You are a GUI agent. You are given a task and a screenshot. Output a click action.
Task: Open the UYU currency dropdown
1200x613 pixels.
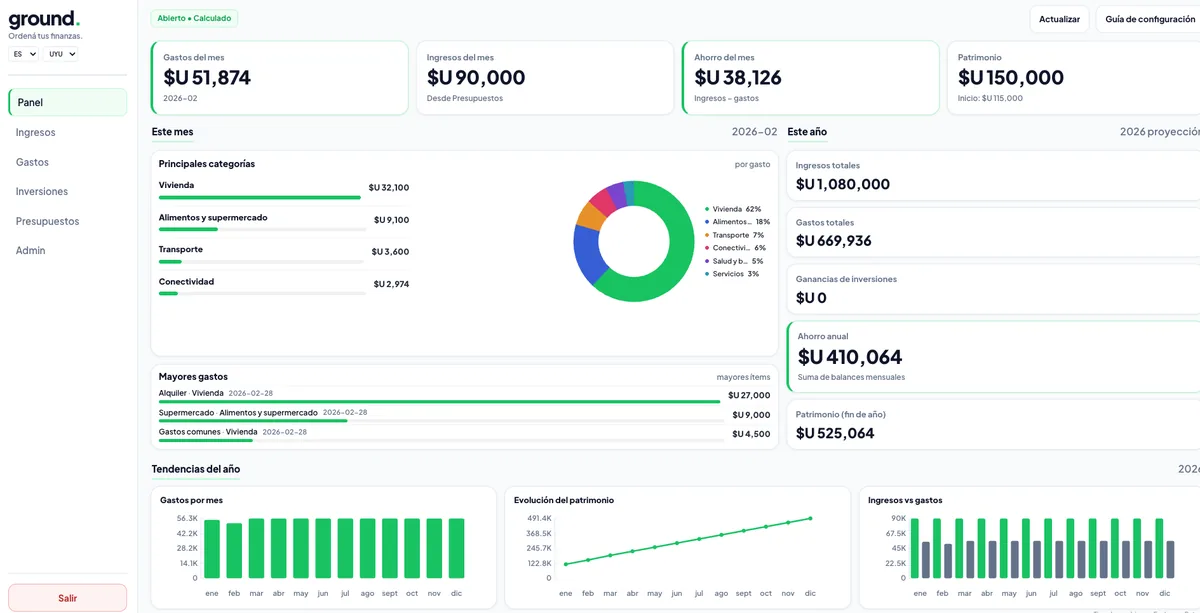61,54
